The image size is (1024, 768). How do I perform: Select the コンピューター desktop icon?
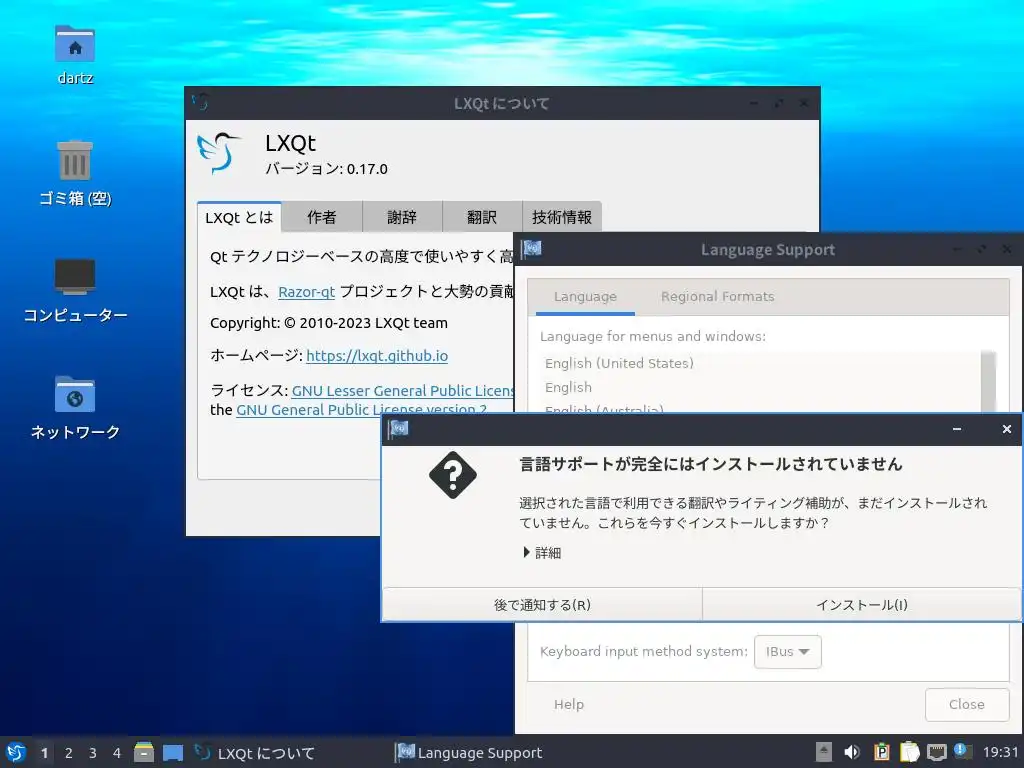coord(75,291)
